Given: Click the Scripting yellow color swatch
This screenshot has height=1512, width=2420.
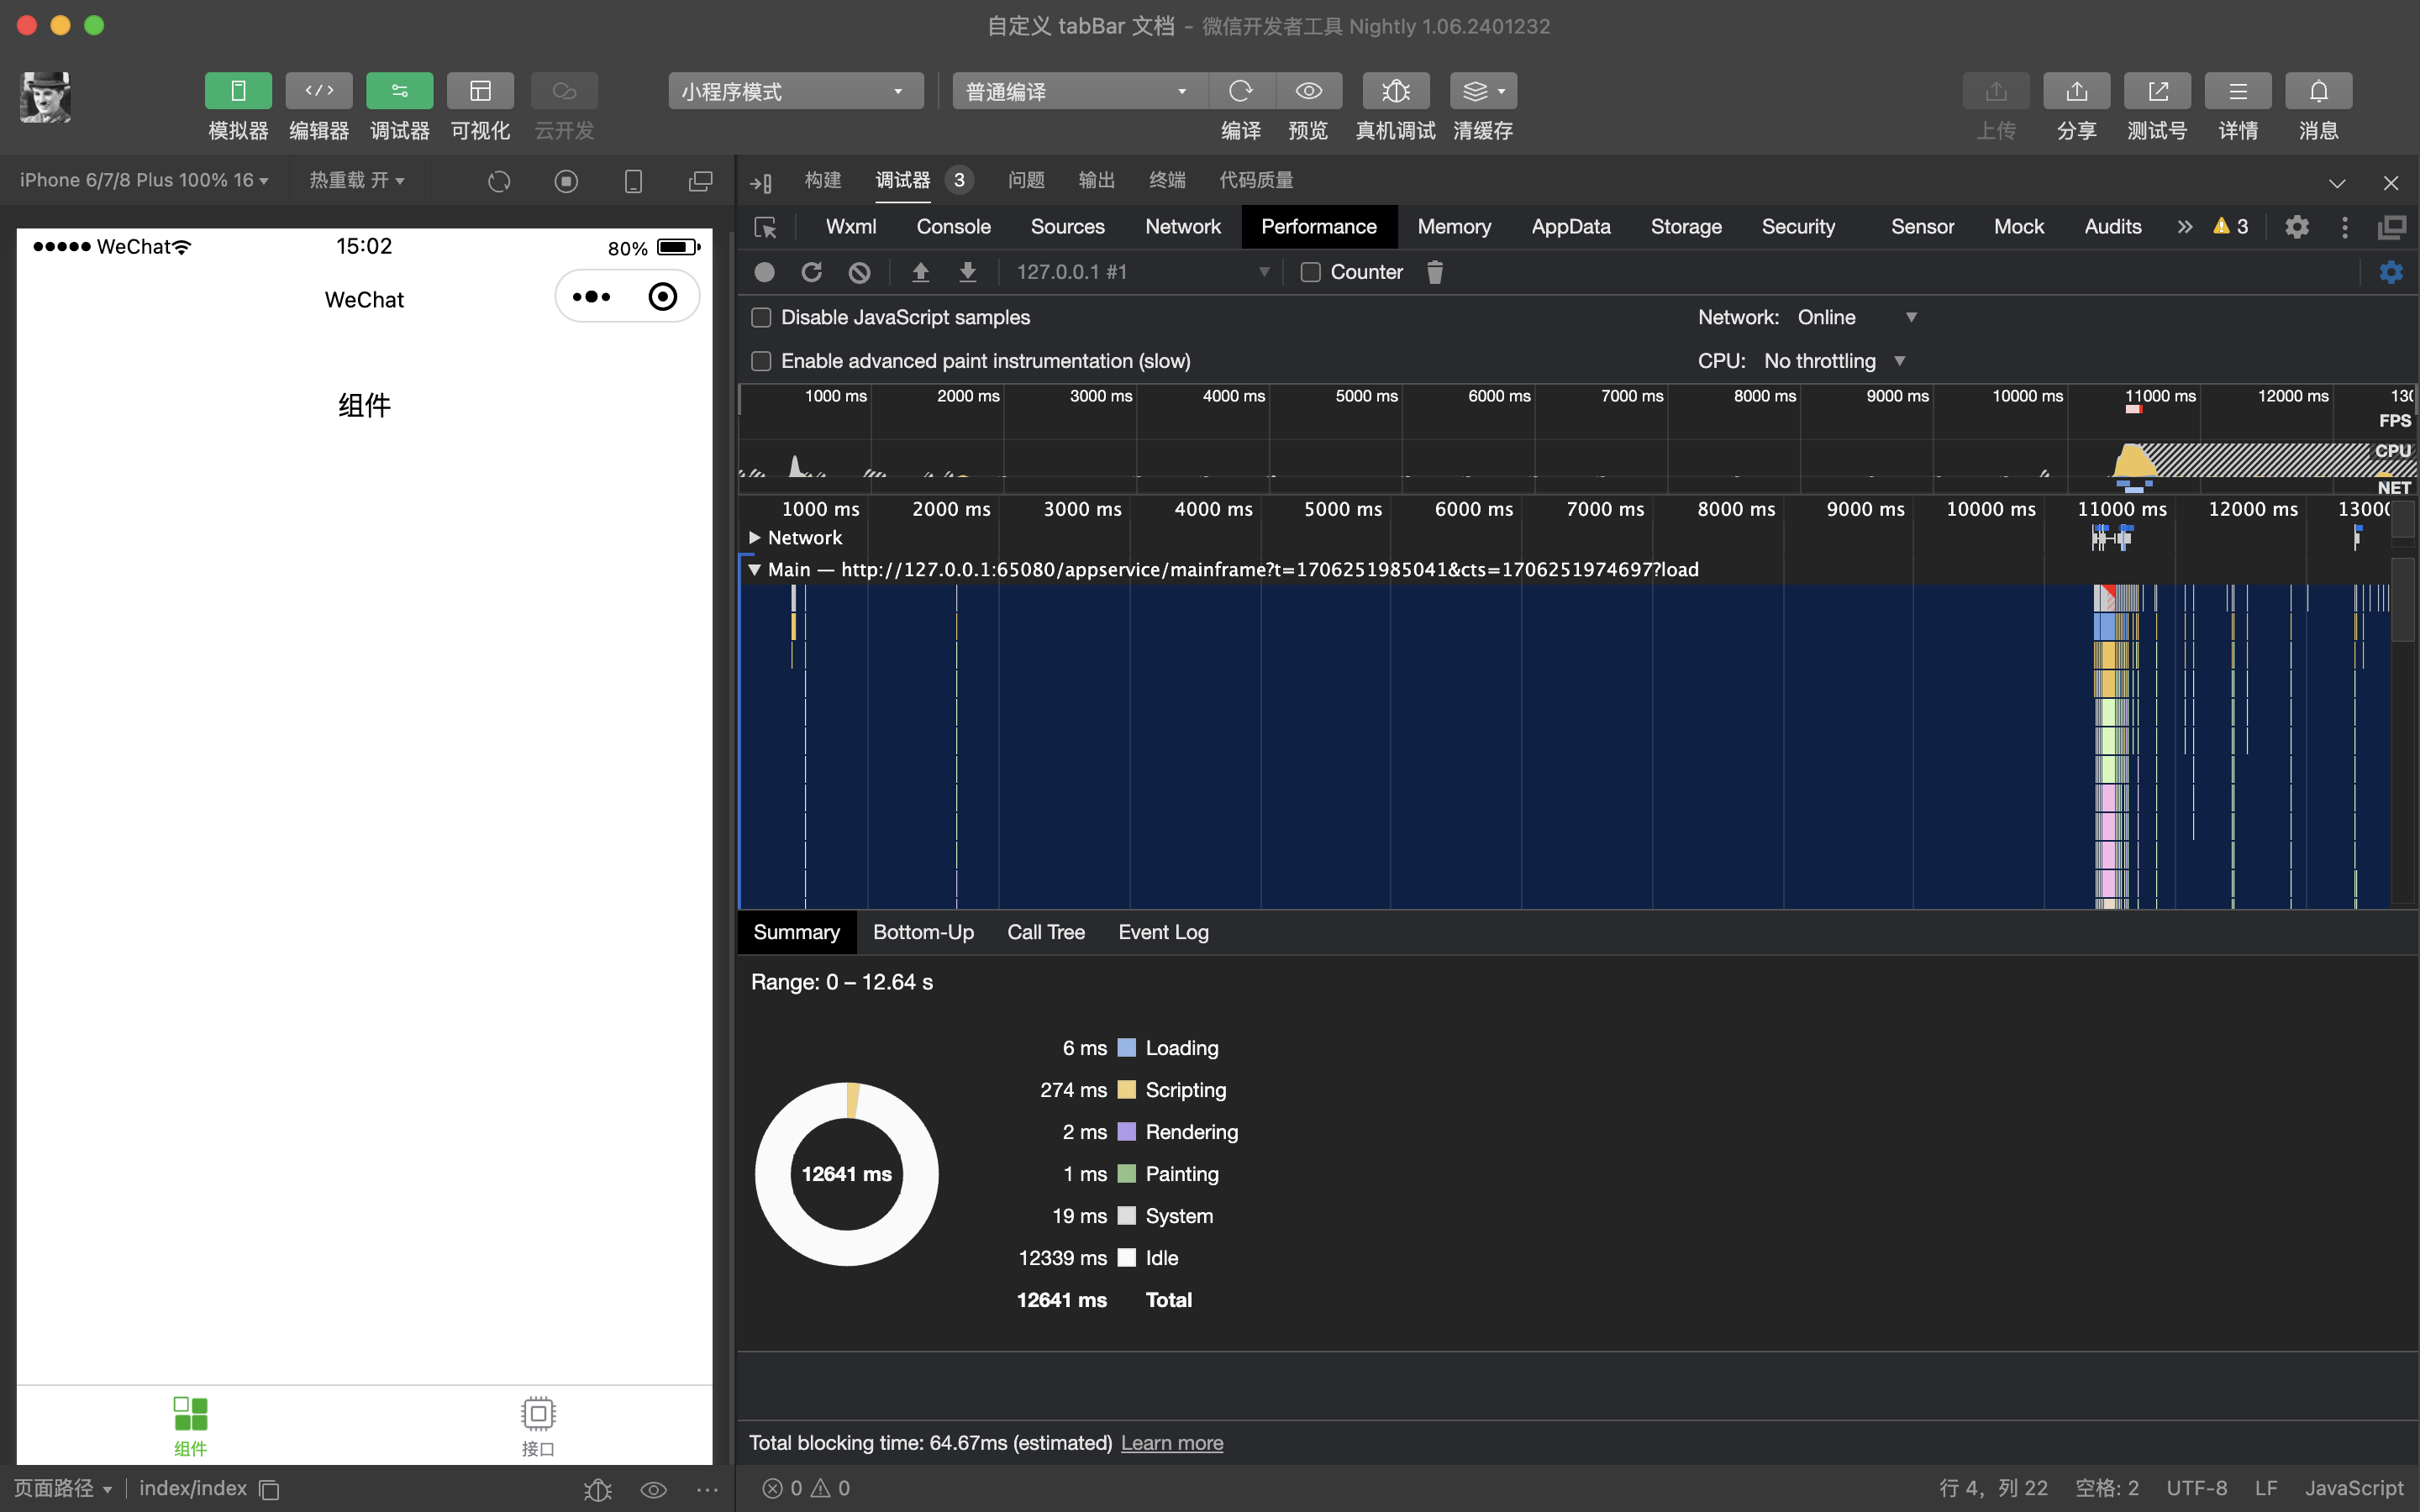Looking at the screenshot, I should coord(1126,1090).
